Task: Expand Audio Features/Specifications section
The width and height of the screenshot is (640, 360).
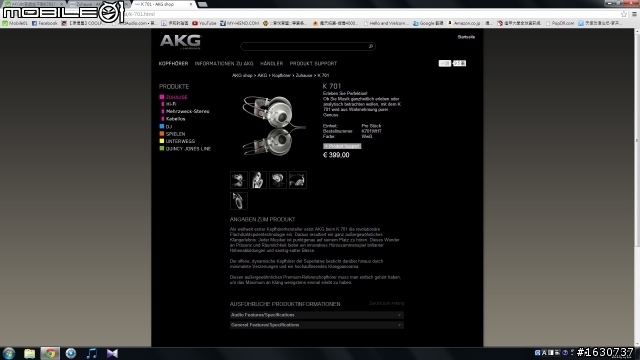Action: (317, 315)
